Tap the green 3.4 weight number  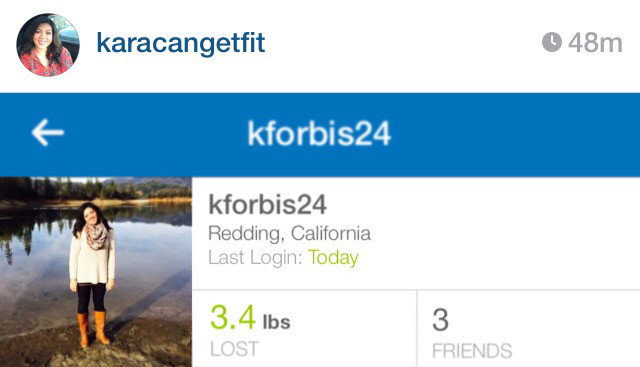coord(233,317)
